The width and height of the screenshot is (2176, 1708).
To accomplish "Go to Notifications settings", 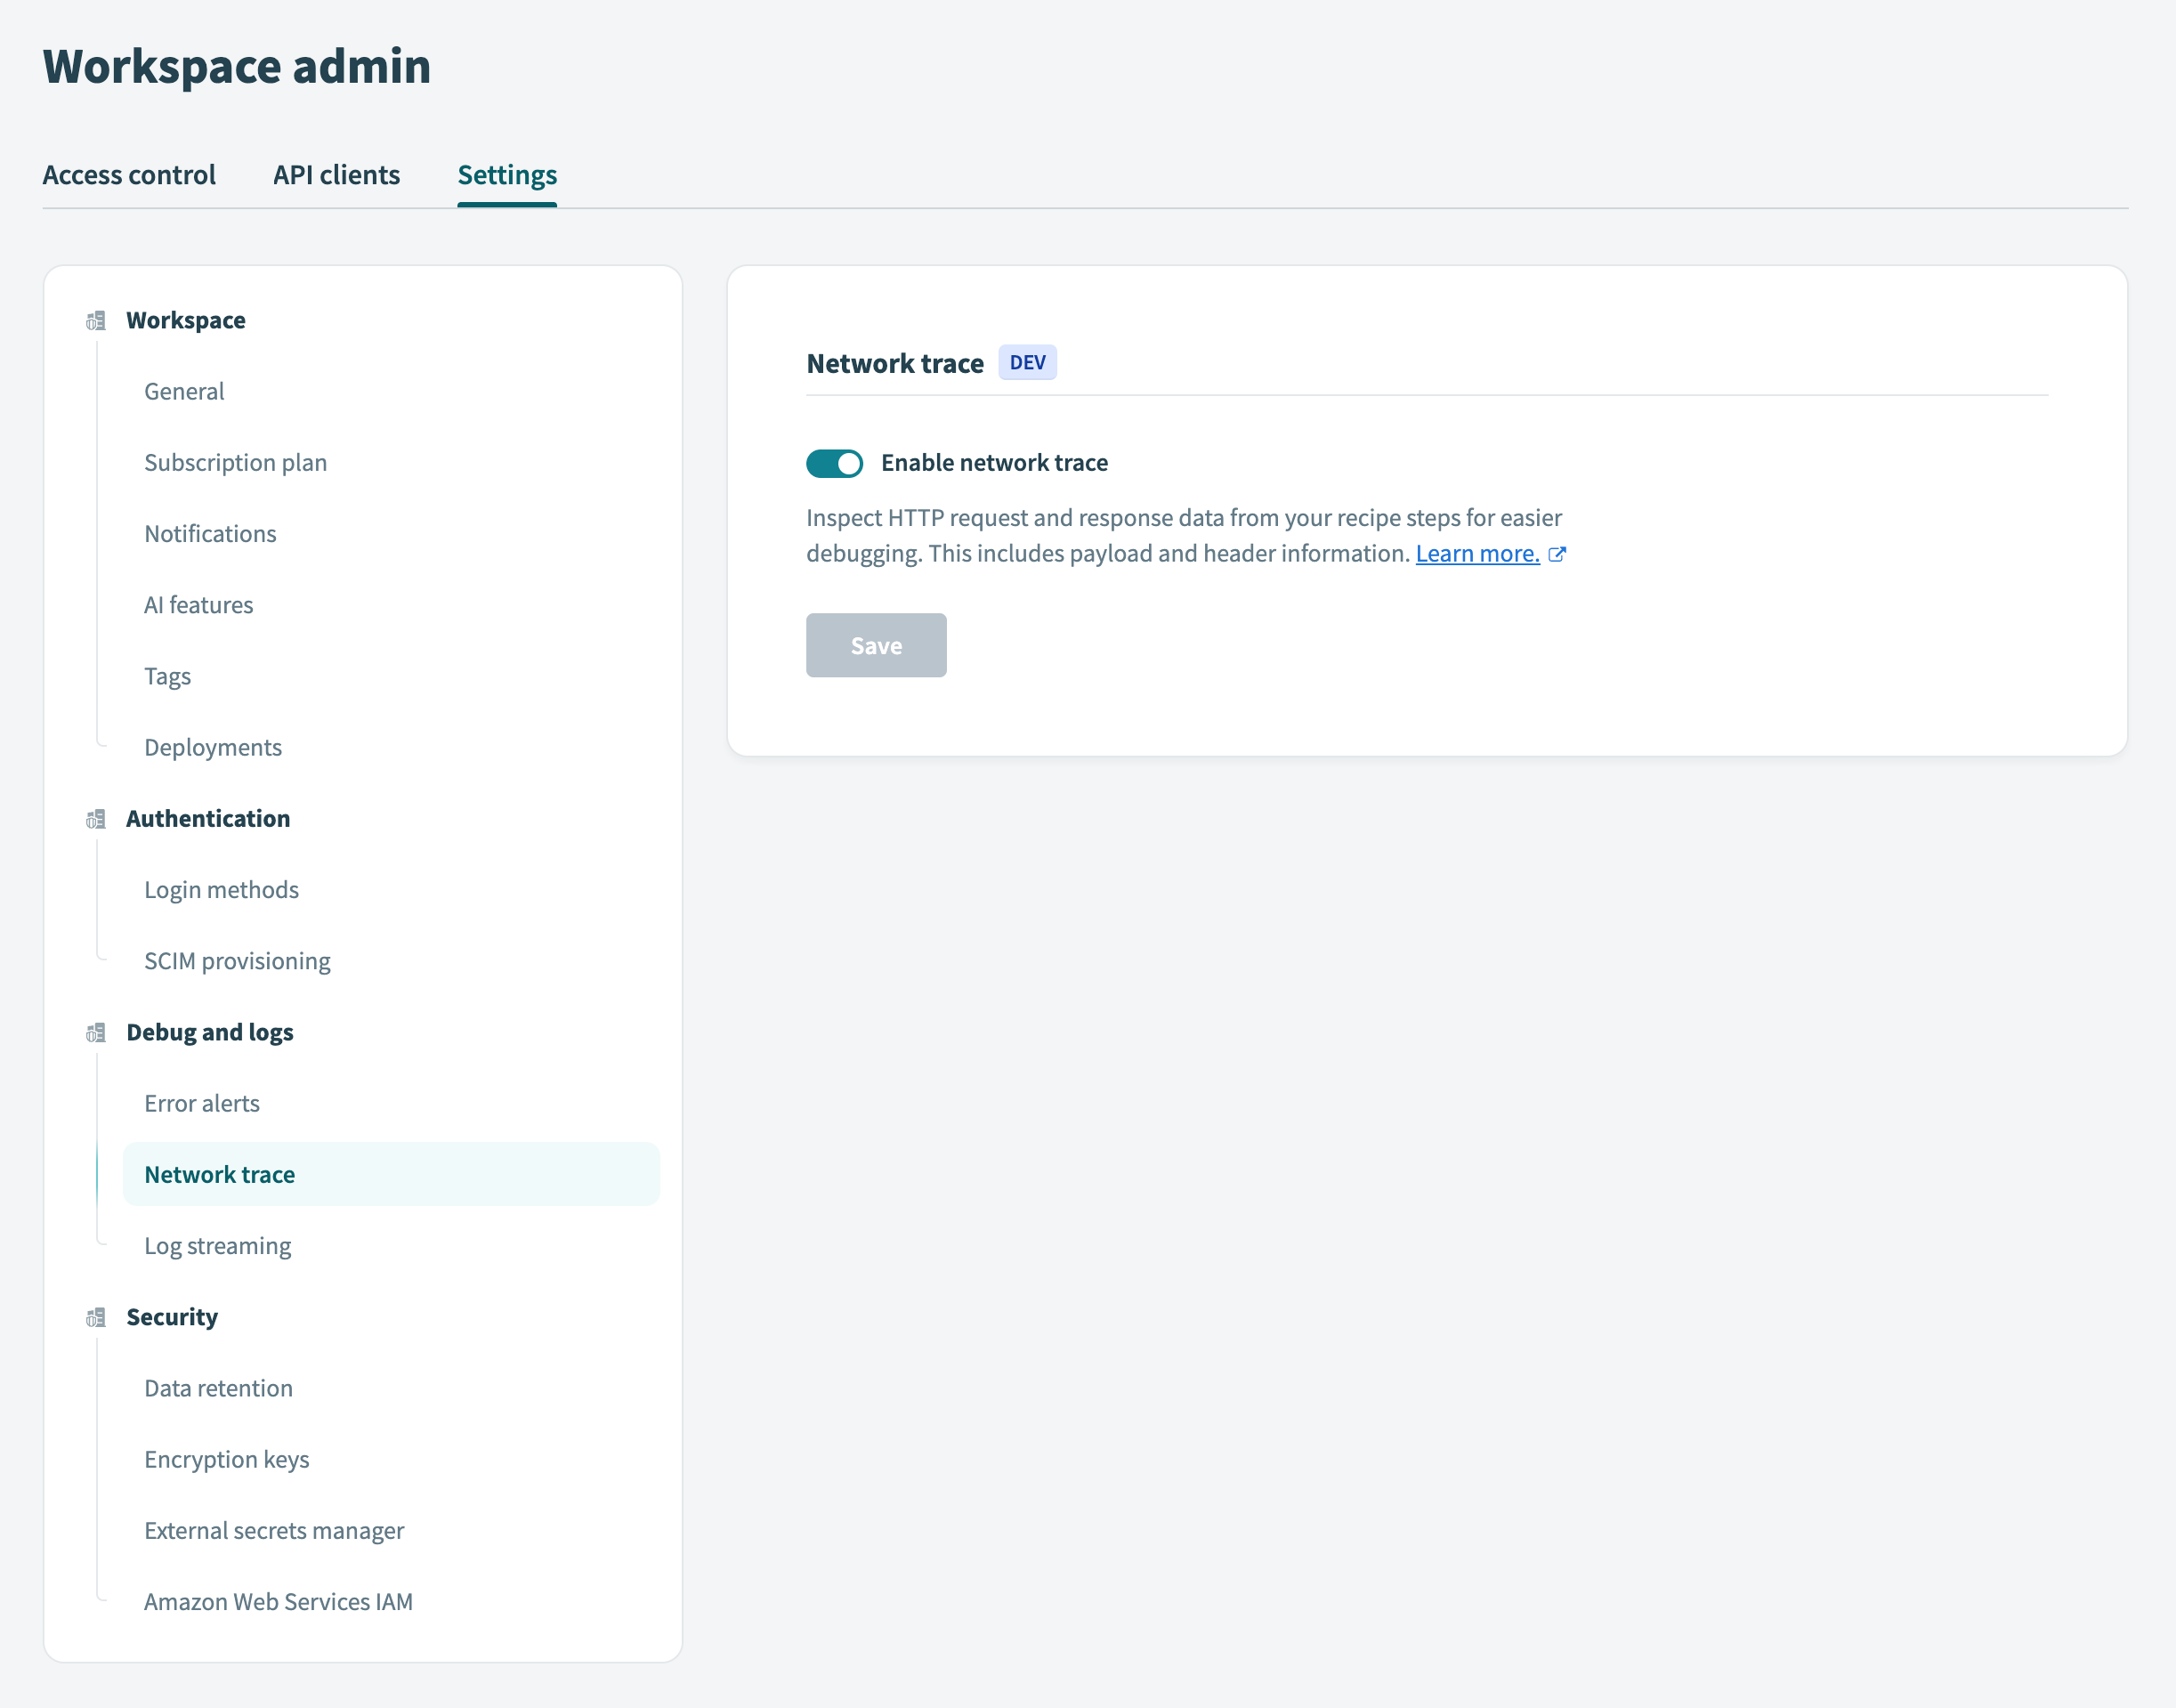I will 210,533.
